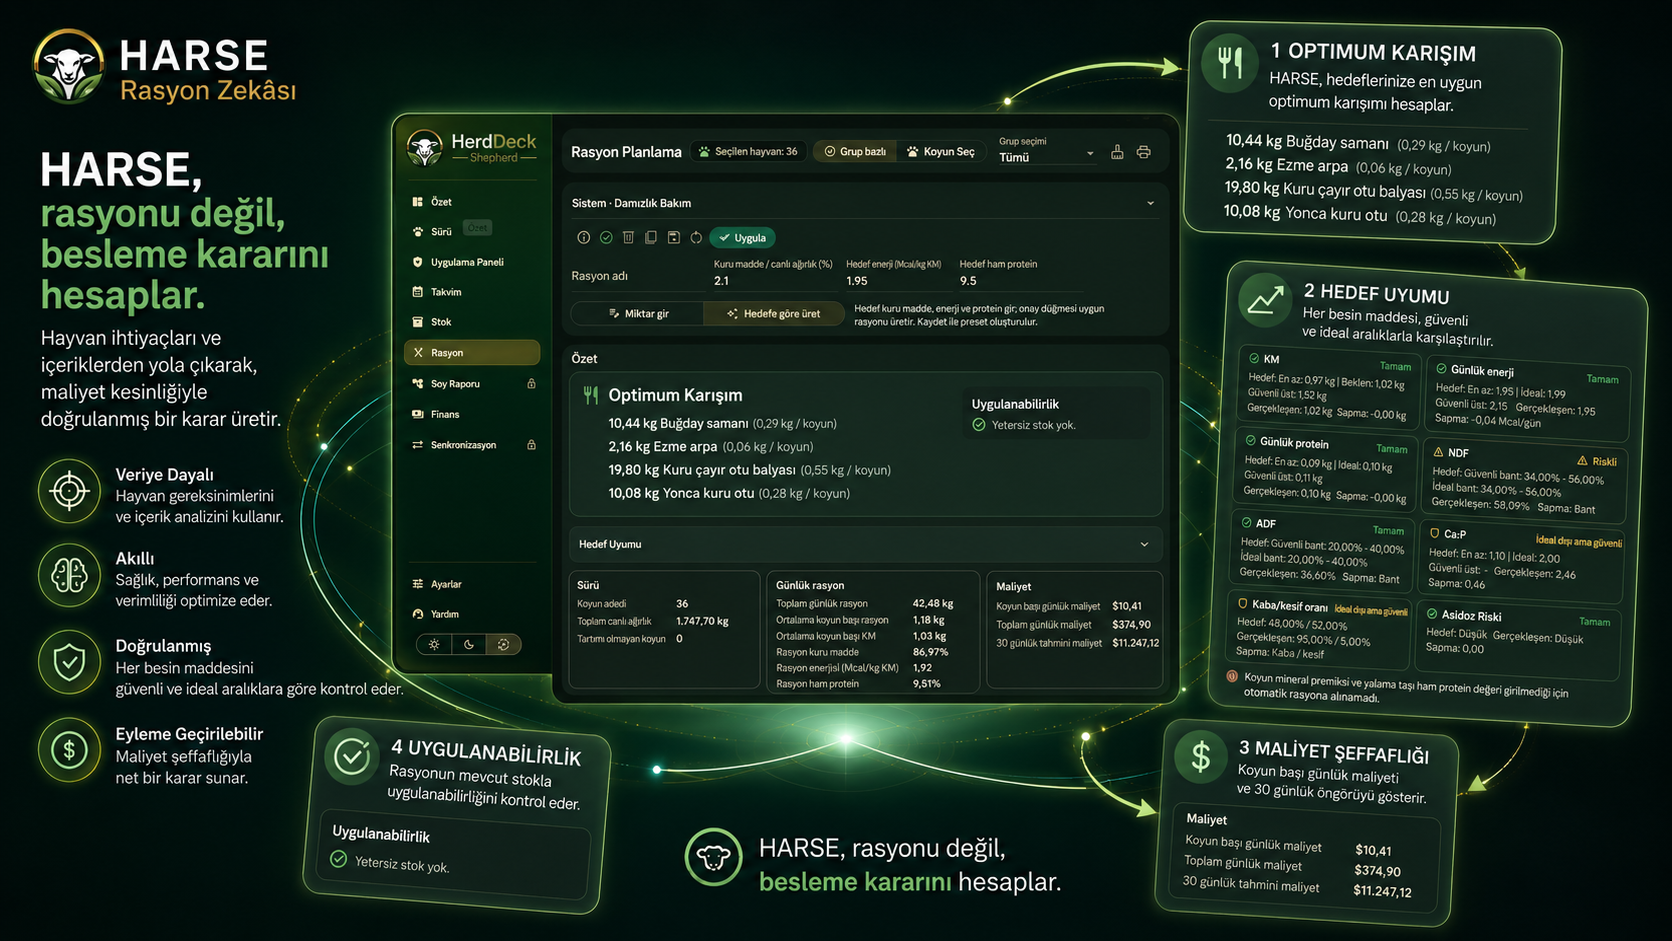Click the checkmark icon on the UYGULANABİLİRLİK card
This screenshot has width=1672, height=941.
352,756
